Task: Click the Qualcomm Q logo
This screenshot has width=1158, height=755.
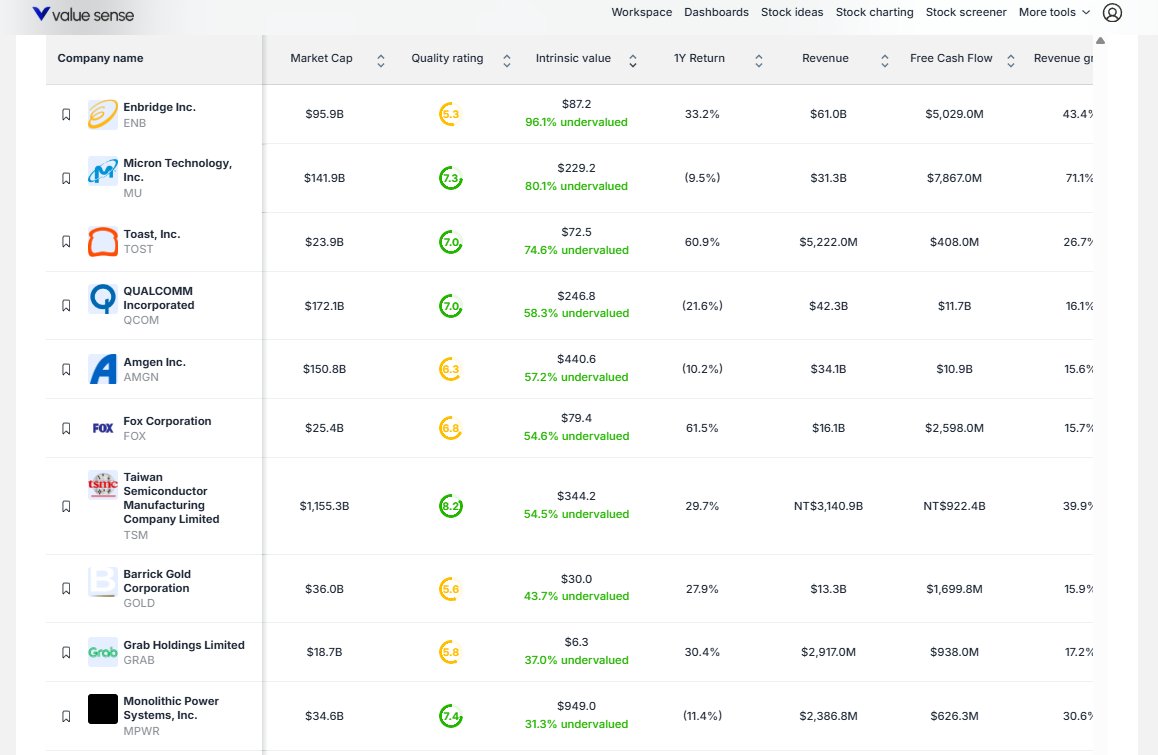Action: pyautogui.click(x=103, y=298)
